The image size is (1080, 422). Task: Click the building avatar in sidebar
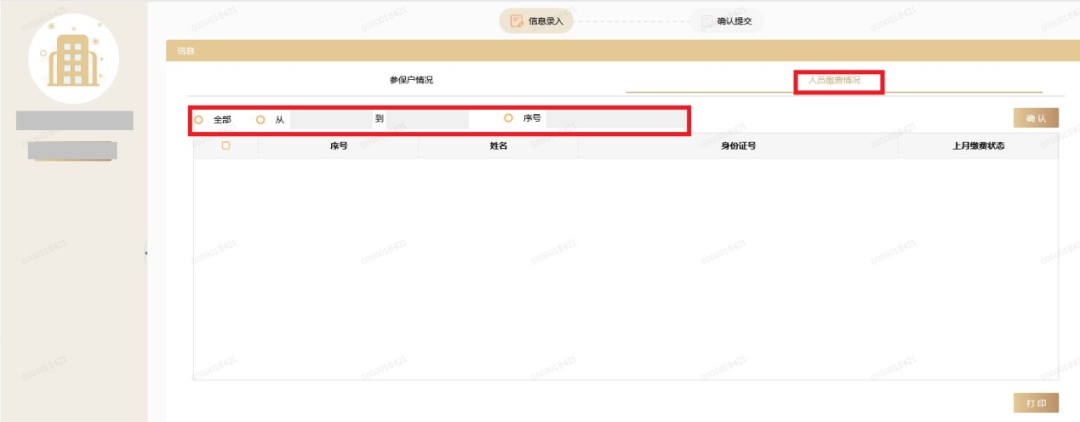point(74,59)
